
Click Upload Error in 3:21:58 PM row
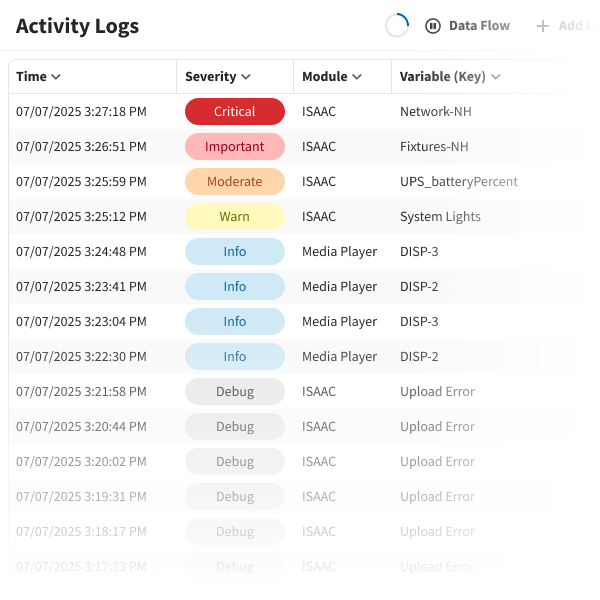point(437,392)
